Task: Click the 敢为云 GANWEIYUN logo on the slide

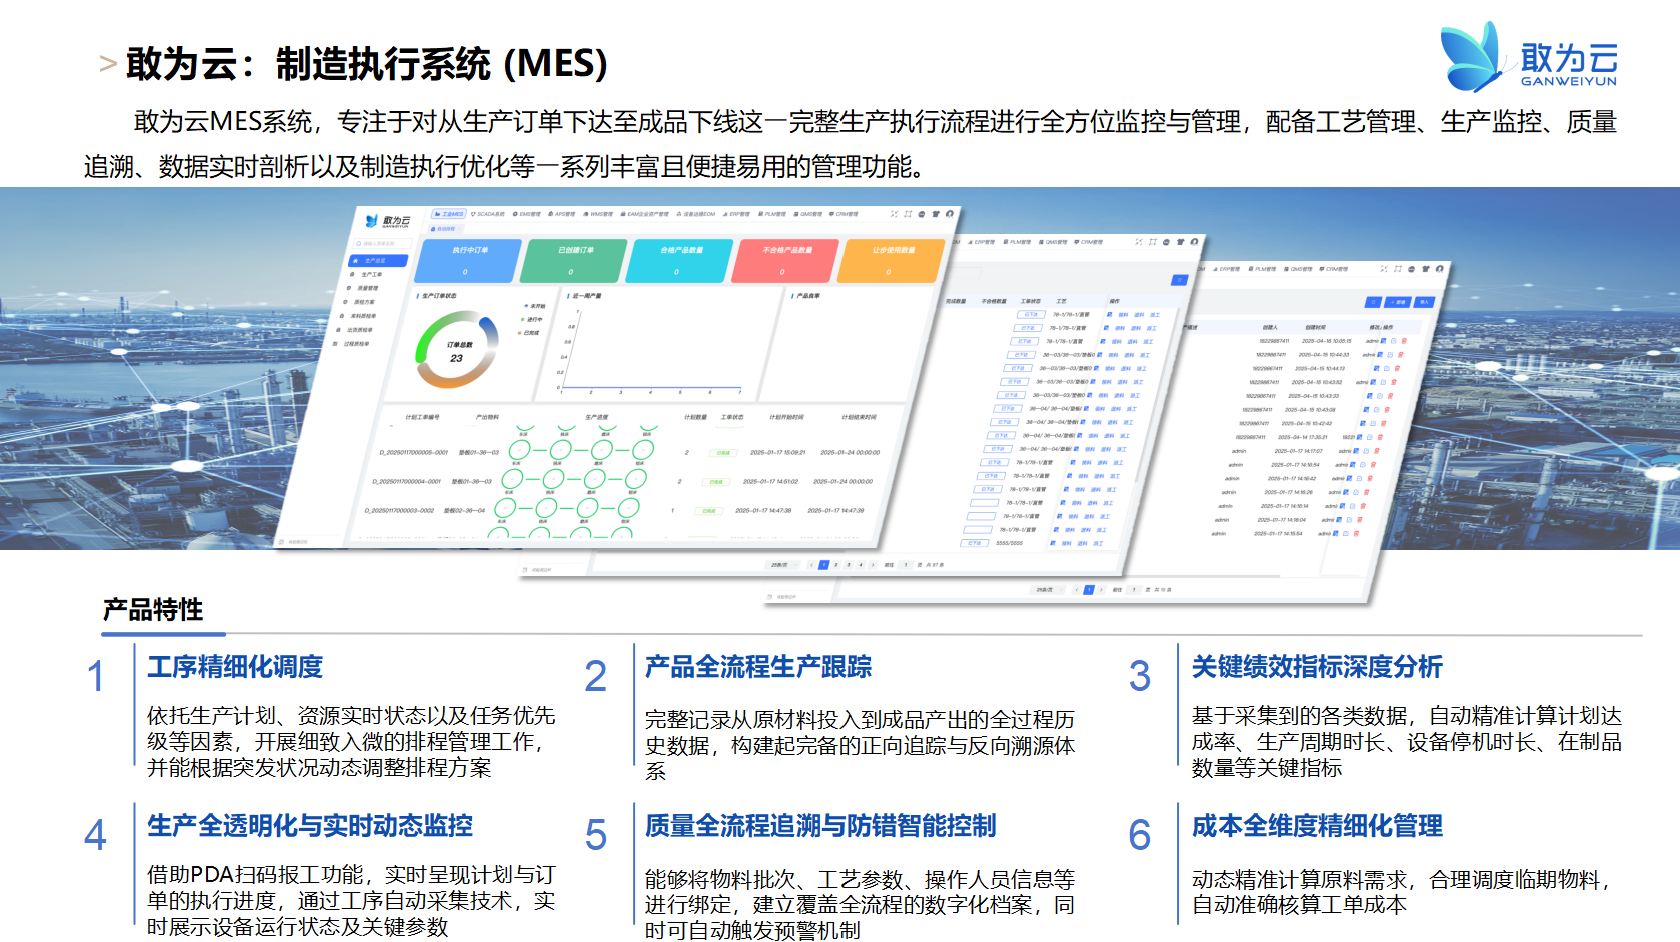Action: [x=1528, y=58]
